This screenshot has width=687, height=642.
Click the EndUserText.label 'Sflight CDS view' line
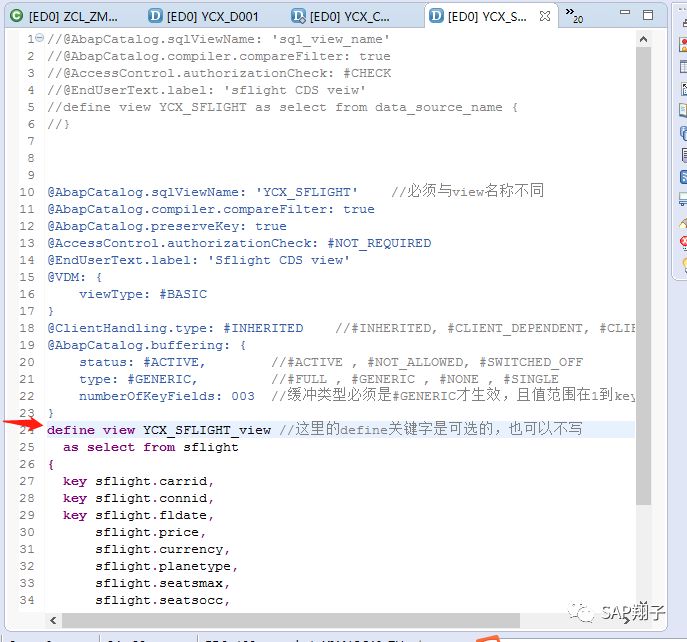[198, 260]
